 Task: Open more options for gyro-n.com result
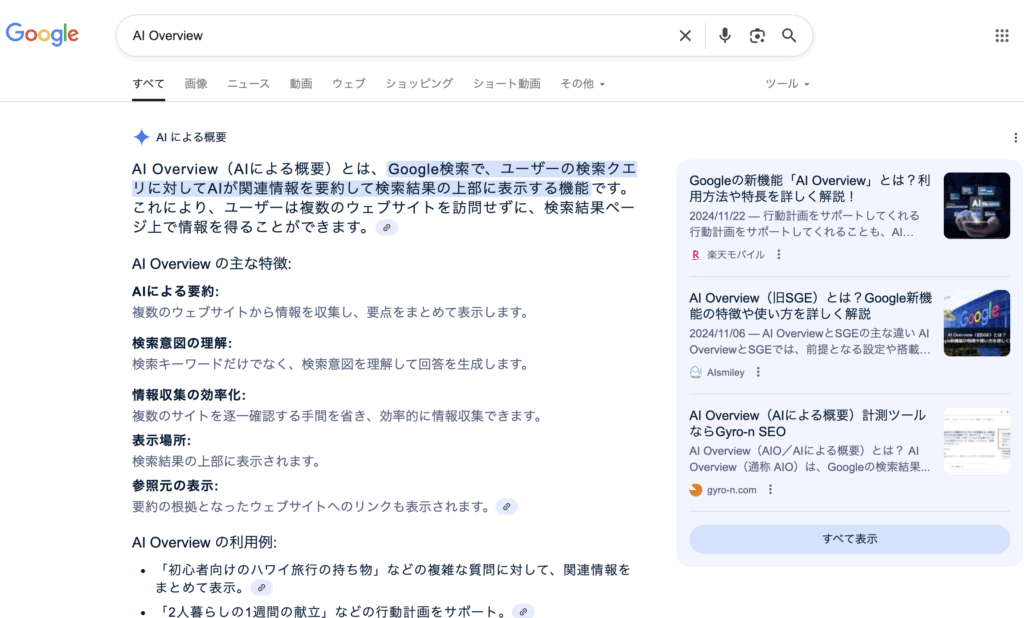click(x=771, y=490)
